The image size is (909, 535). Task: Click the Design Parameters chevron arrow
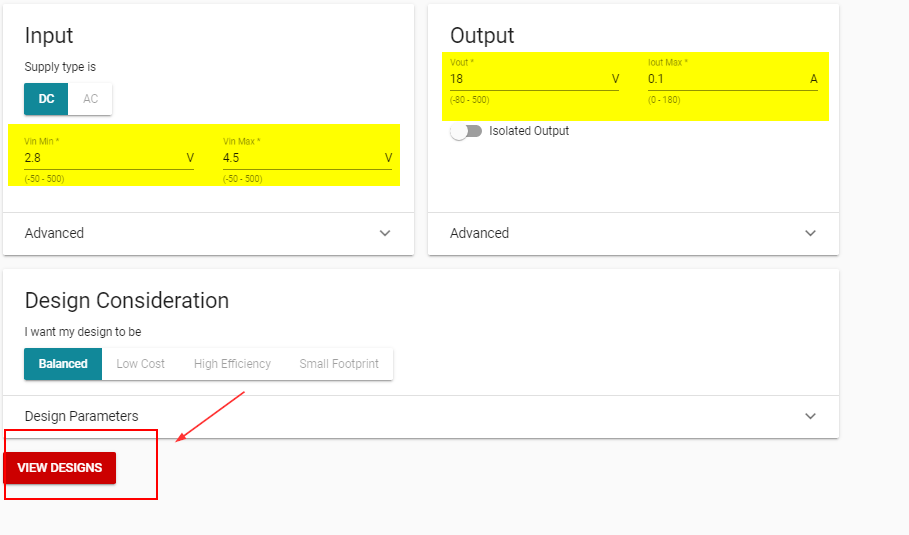[811, 416]
